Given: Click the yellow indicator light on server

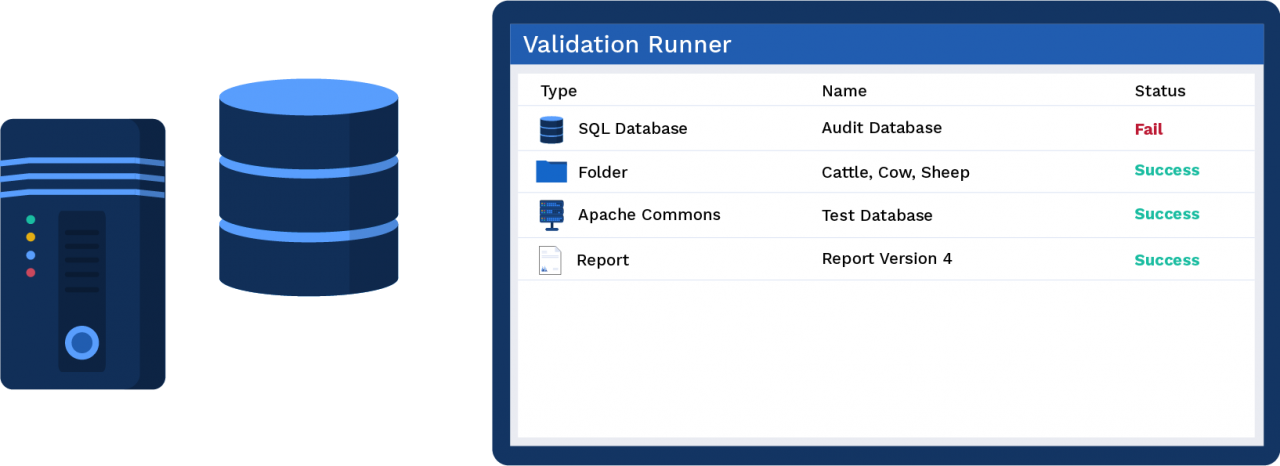Looking at the screenshot, I should pos(30,237).
